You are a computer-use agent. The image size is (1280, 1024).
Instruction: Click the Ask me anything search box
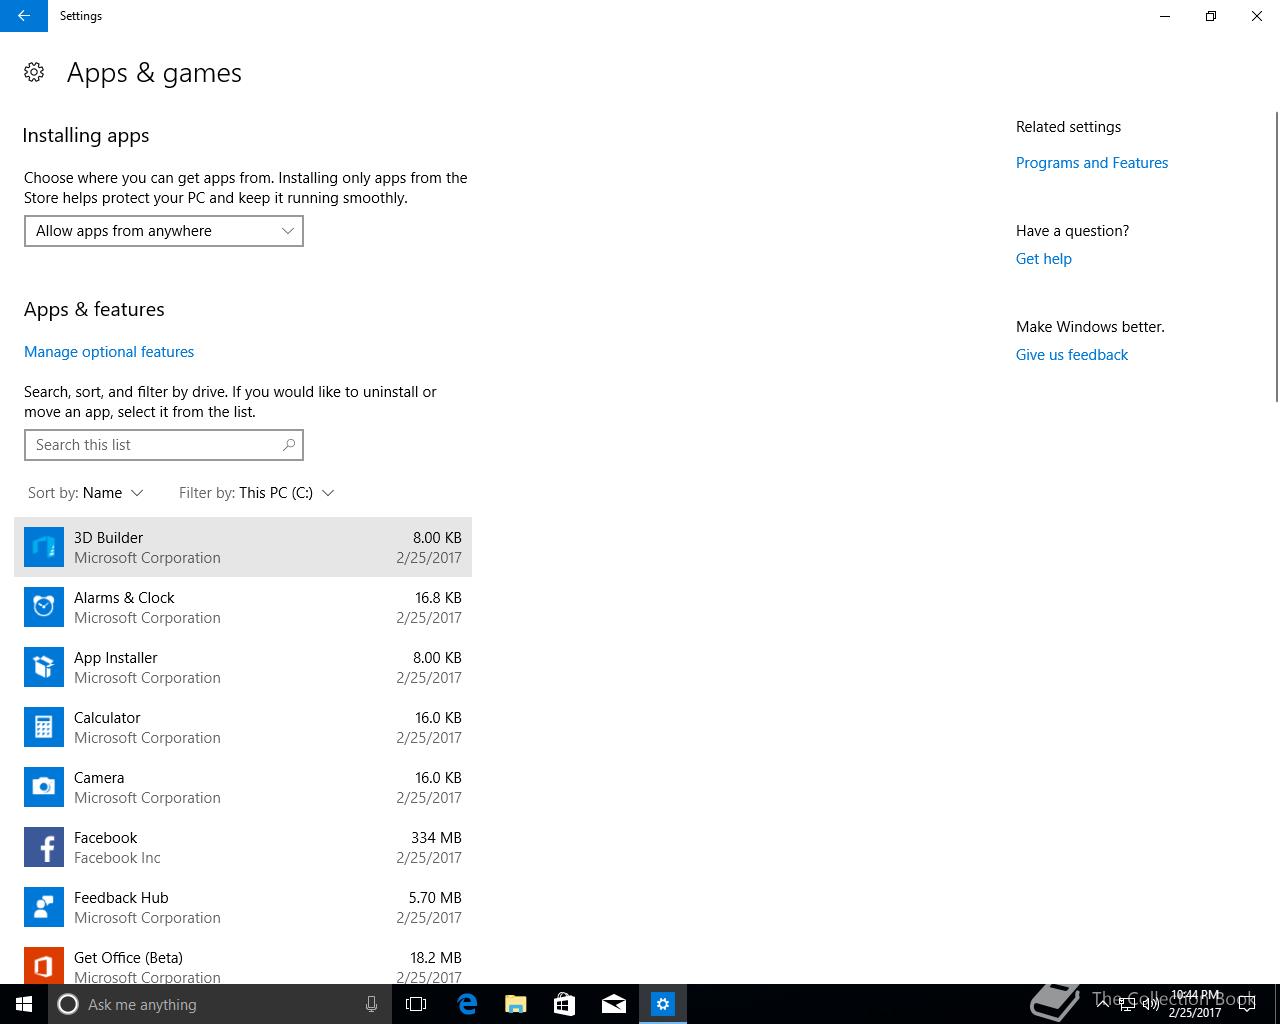tap(218, 1004)
